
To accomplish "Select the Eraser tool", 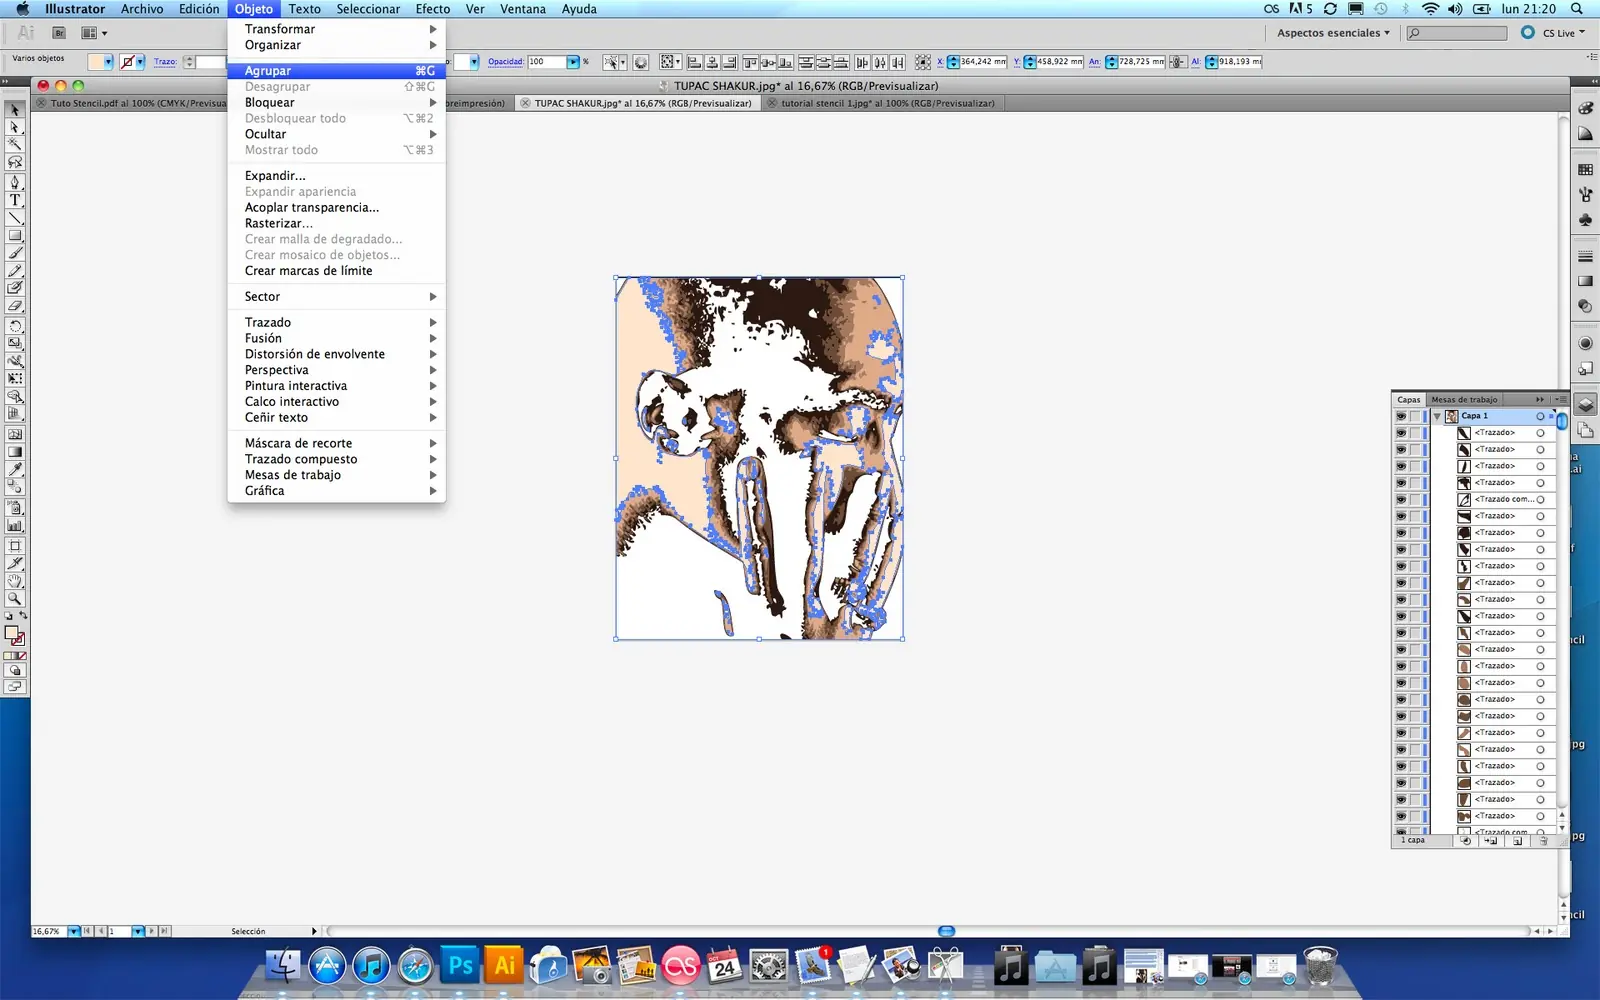I will [x=15, y=306].
